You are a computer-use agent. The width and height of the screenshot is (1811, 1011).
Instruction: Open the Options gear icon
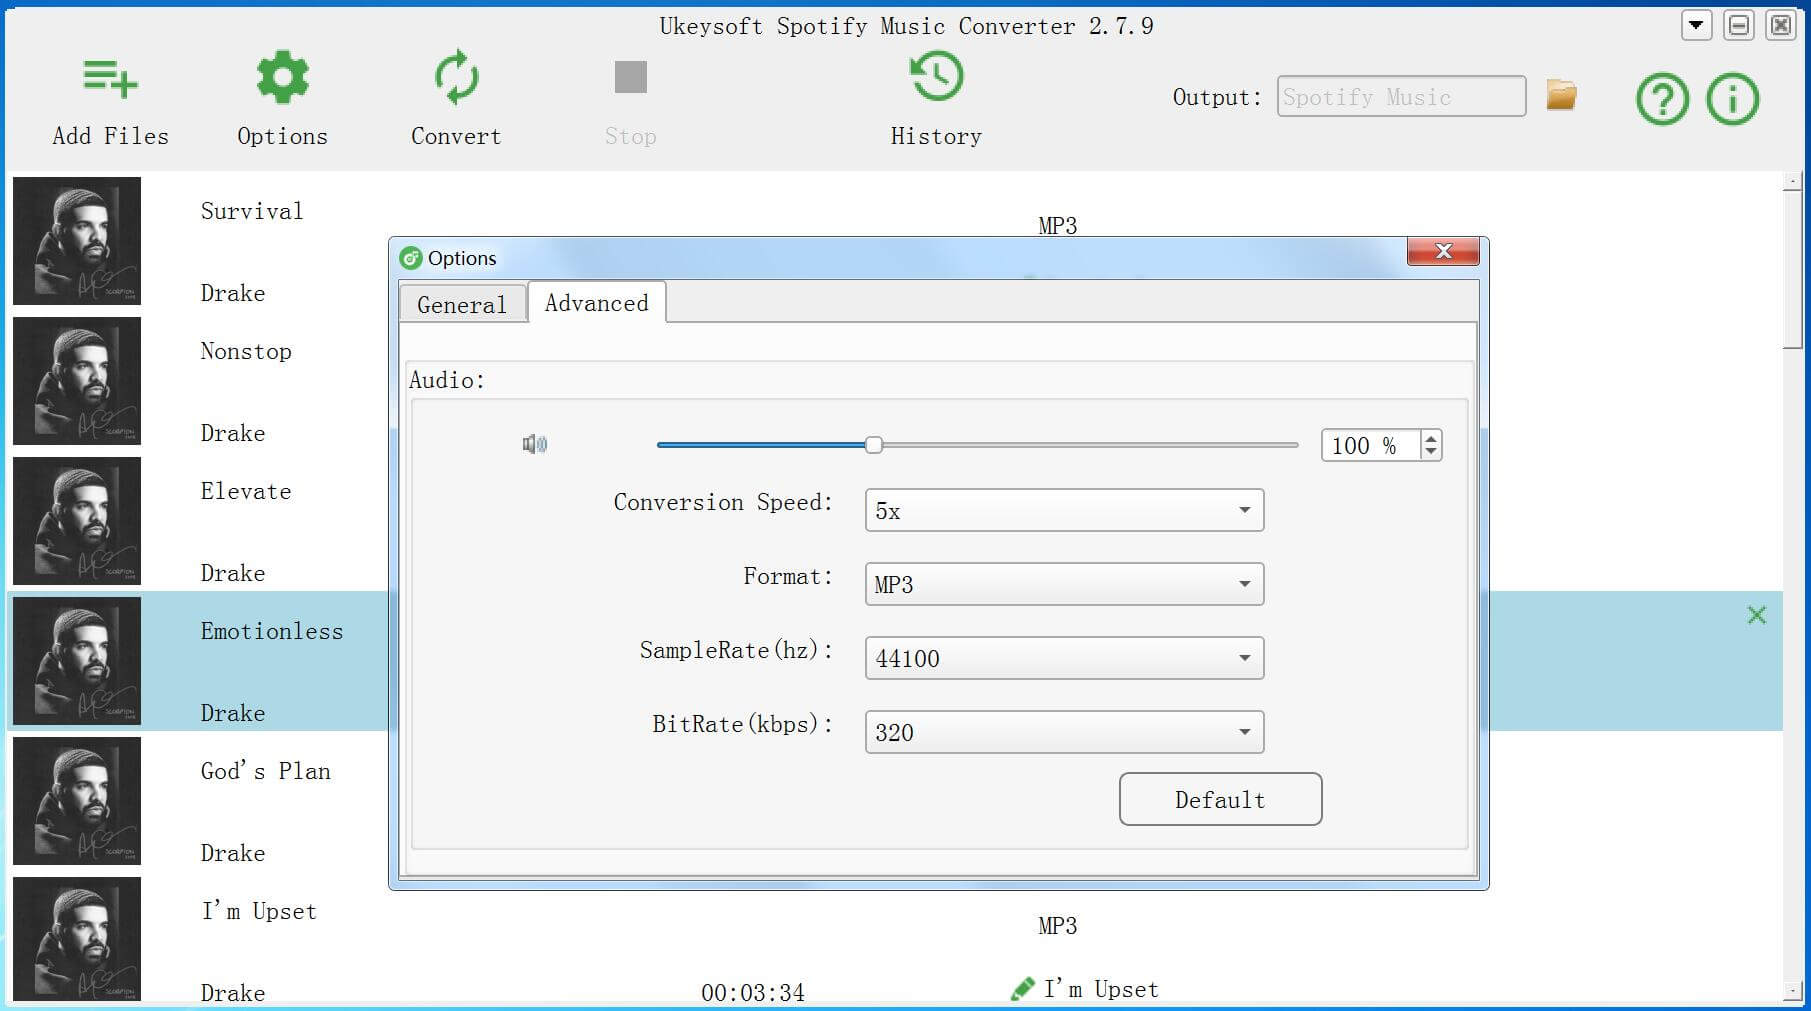(x=283, y=77)
